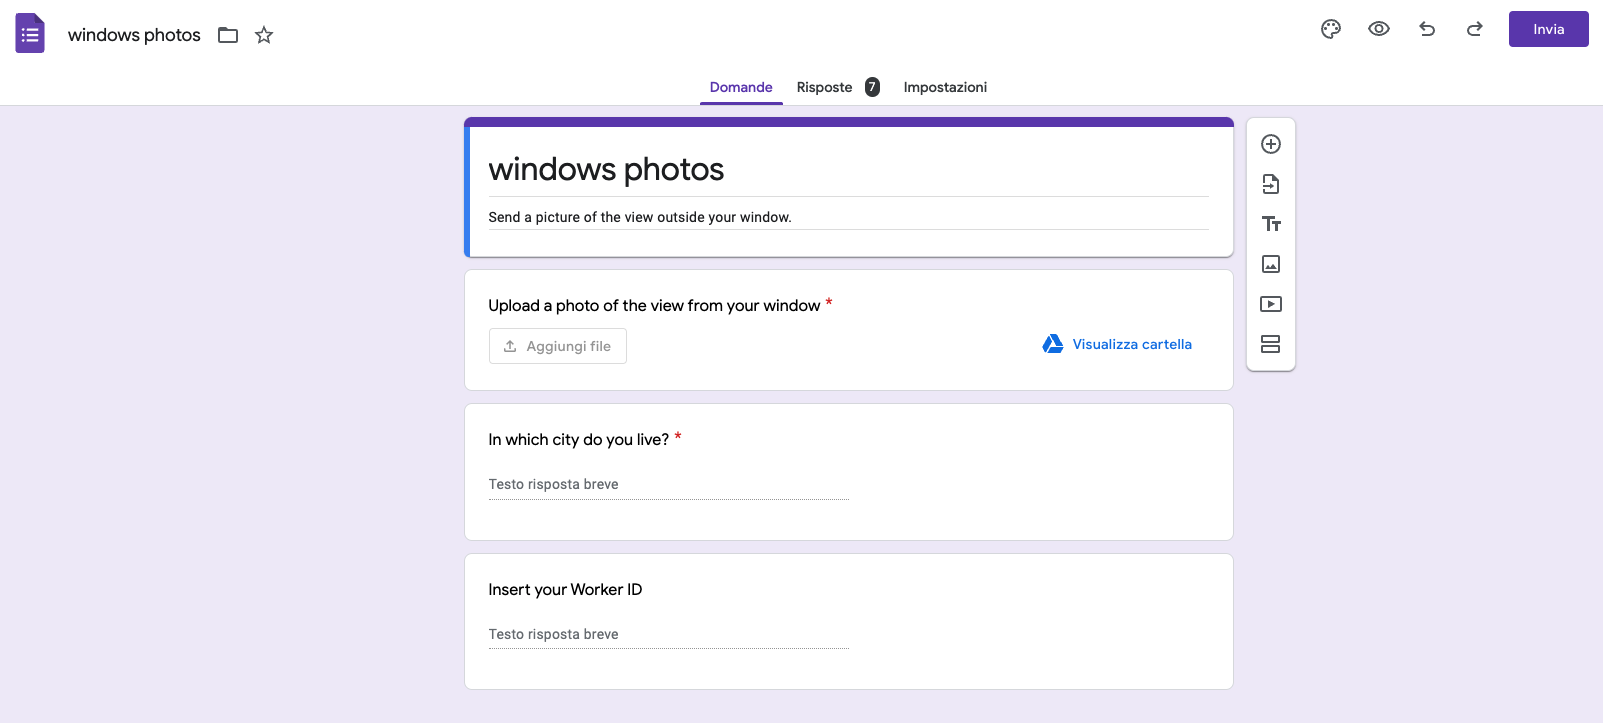This screenshot has height=723, width=1603.
Task: Move form using the folder icon
Action: click(228, 35)
